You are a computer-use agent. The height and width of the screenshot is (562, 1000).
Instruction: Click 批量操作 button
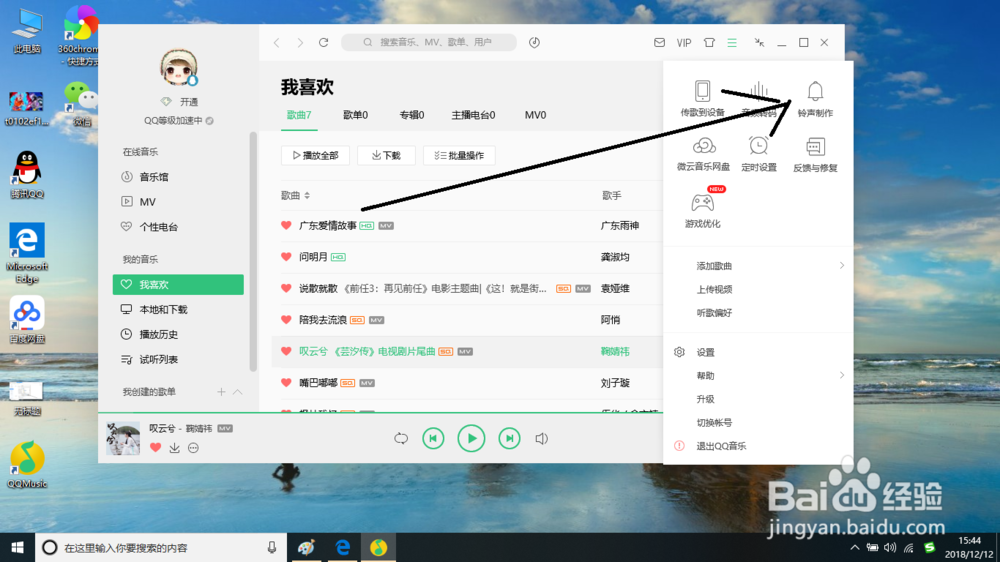[459, 155]
